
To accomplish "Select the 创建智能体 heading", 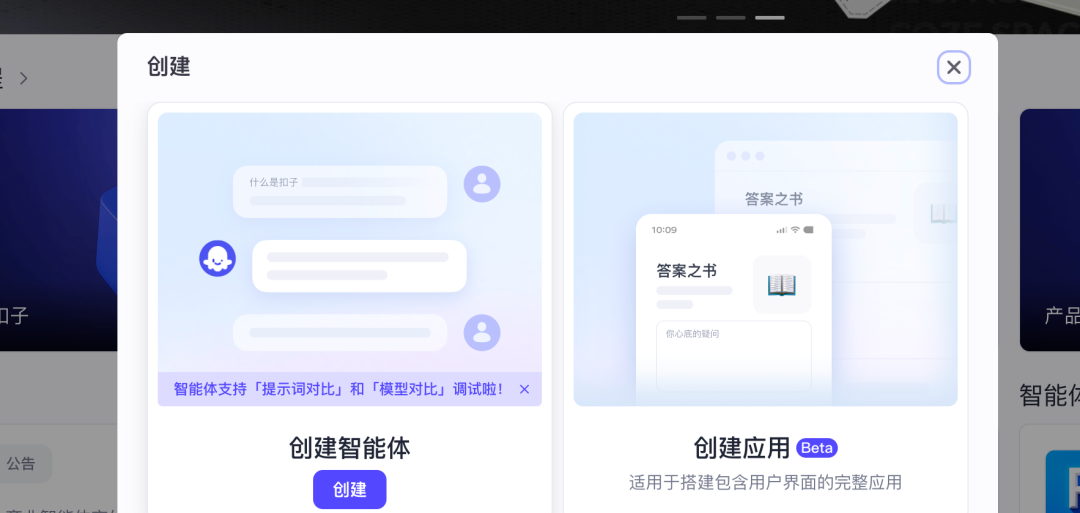I will pos(349,448).
